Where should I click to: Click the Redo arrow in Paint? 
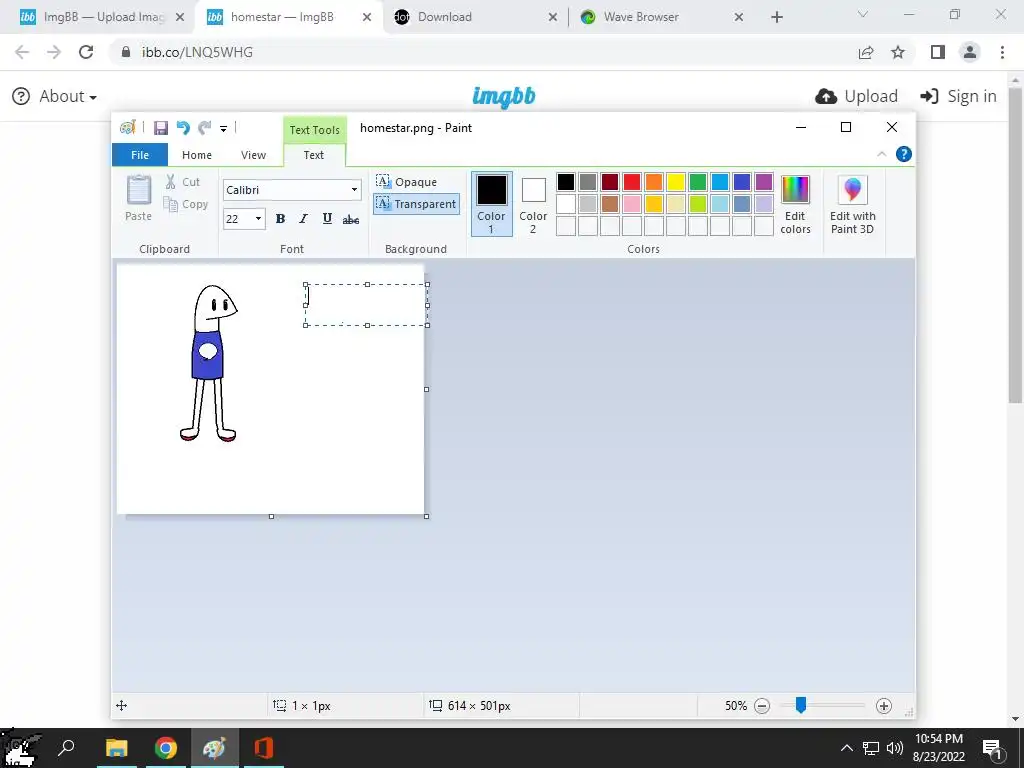click(205, 128)
